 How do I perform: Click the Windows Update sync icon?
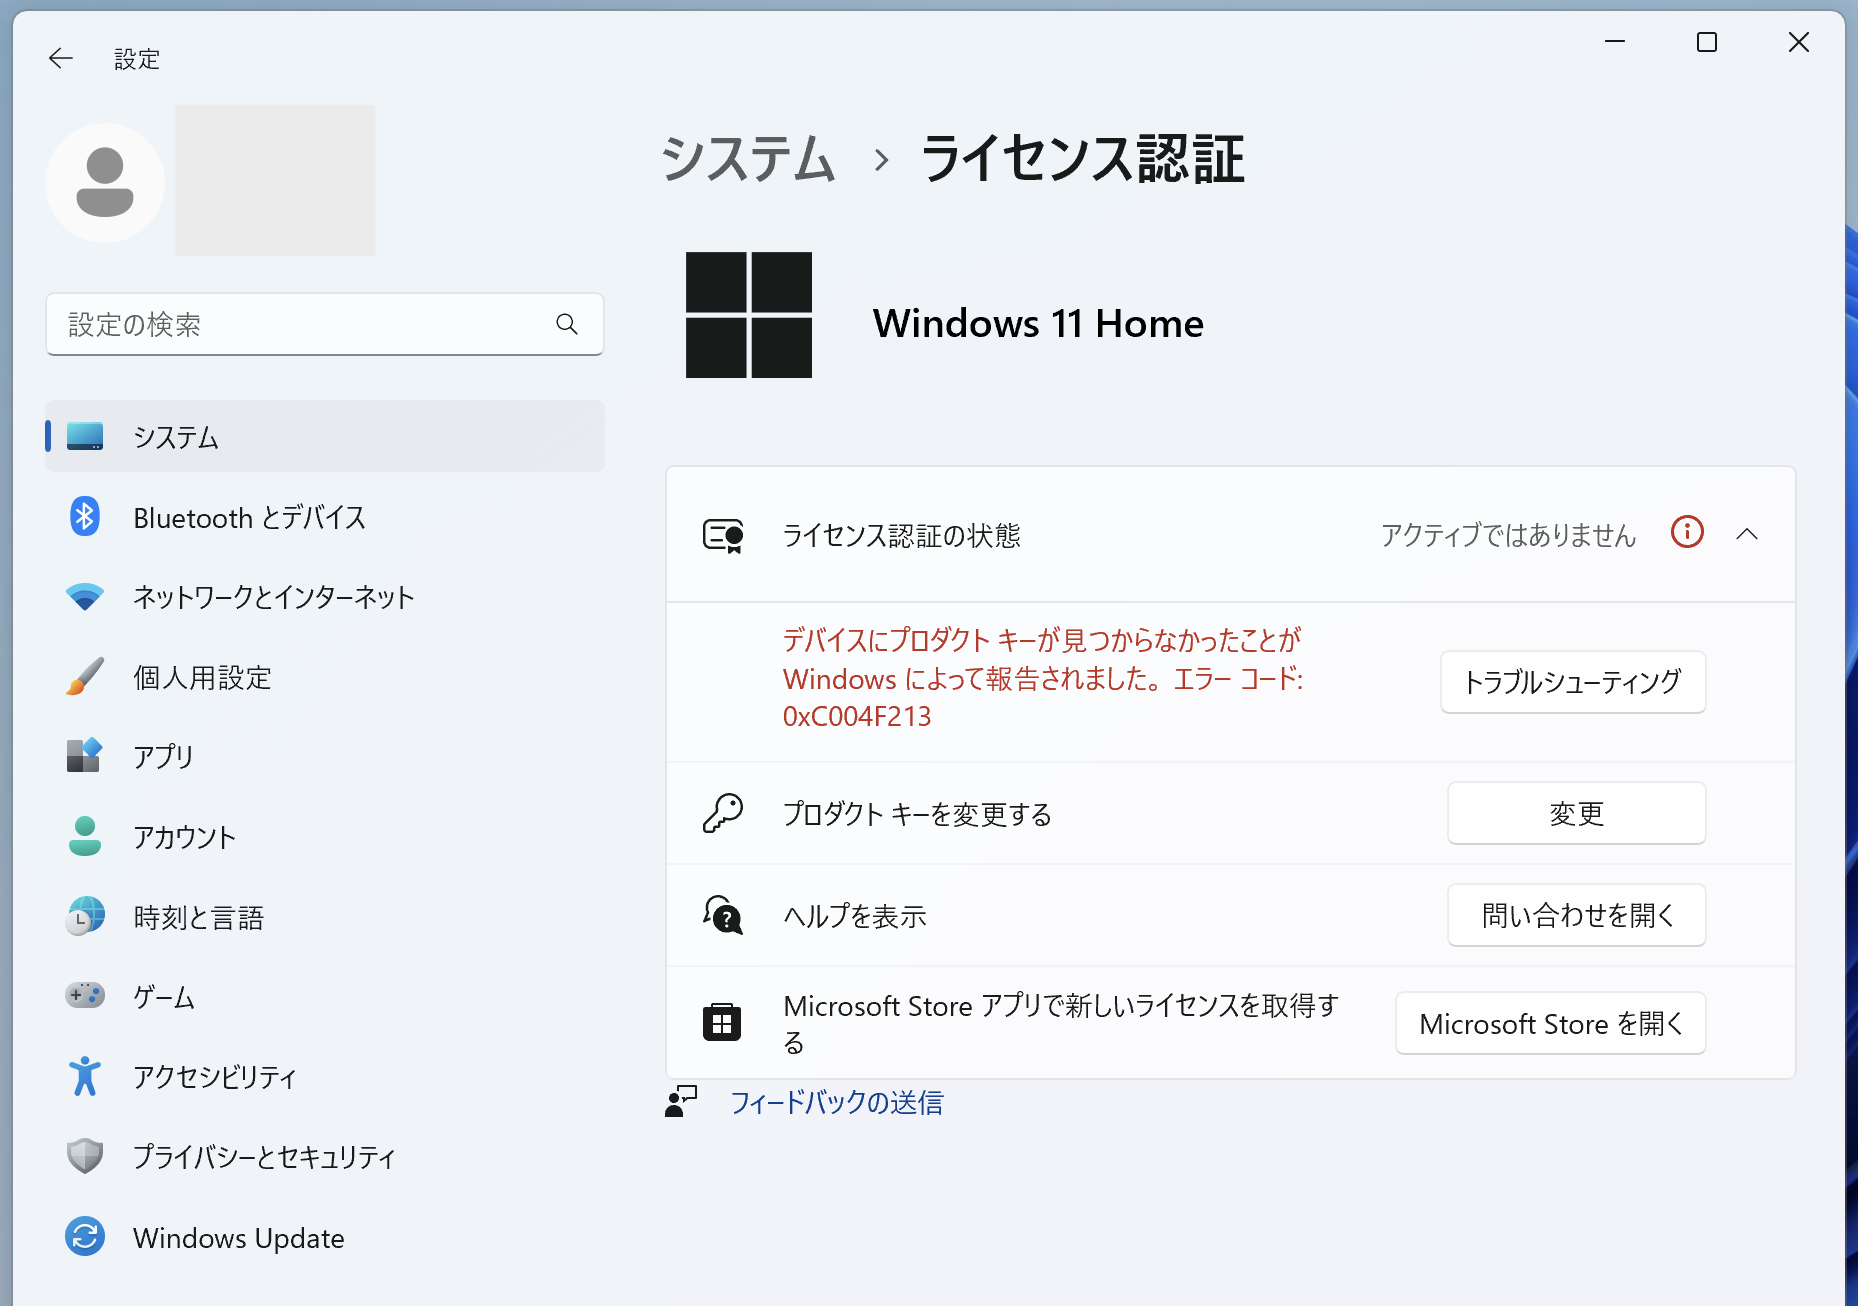tap(85, 1237)
